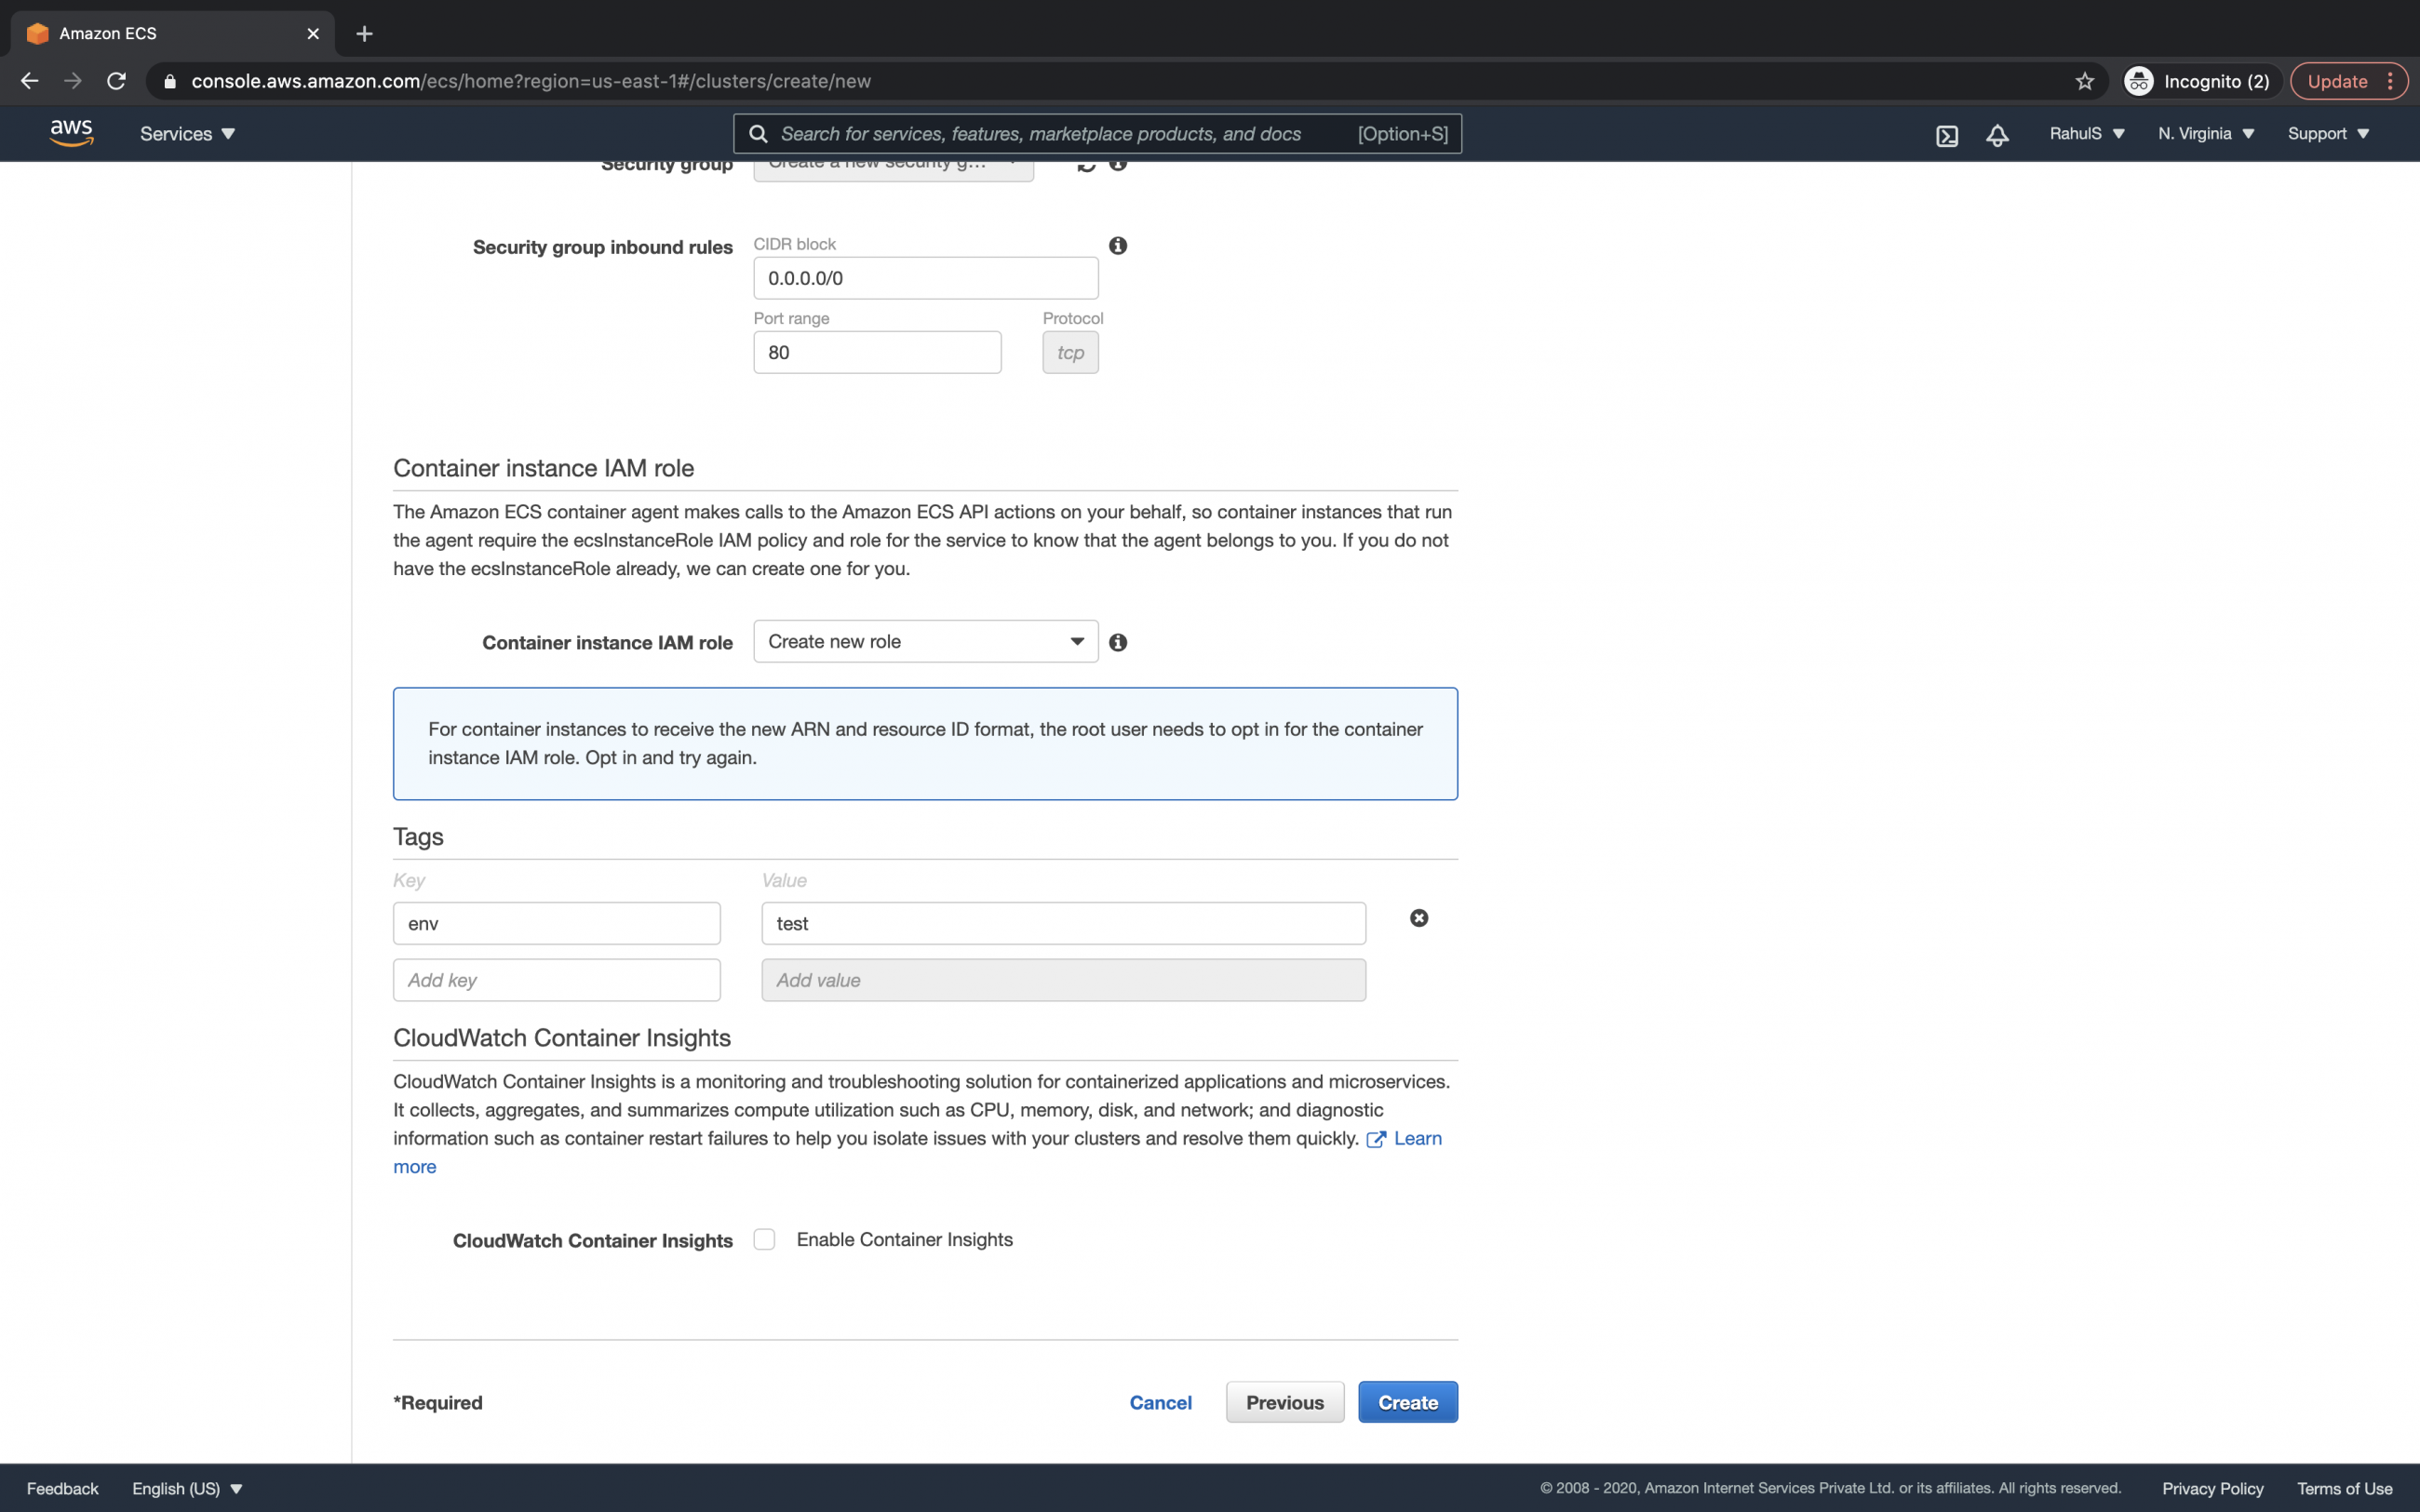The height and width of the screenshot is (1512, 2420).
Task: Click info icon next to Container instance IAM role
Action: point(1118,643)
